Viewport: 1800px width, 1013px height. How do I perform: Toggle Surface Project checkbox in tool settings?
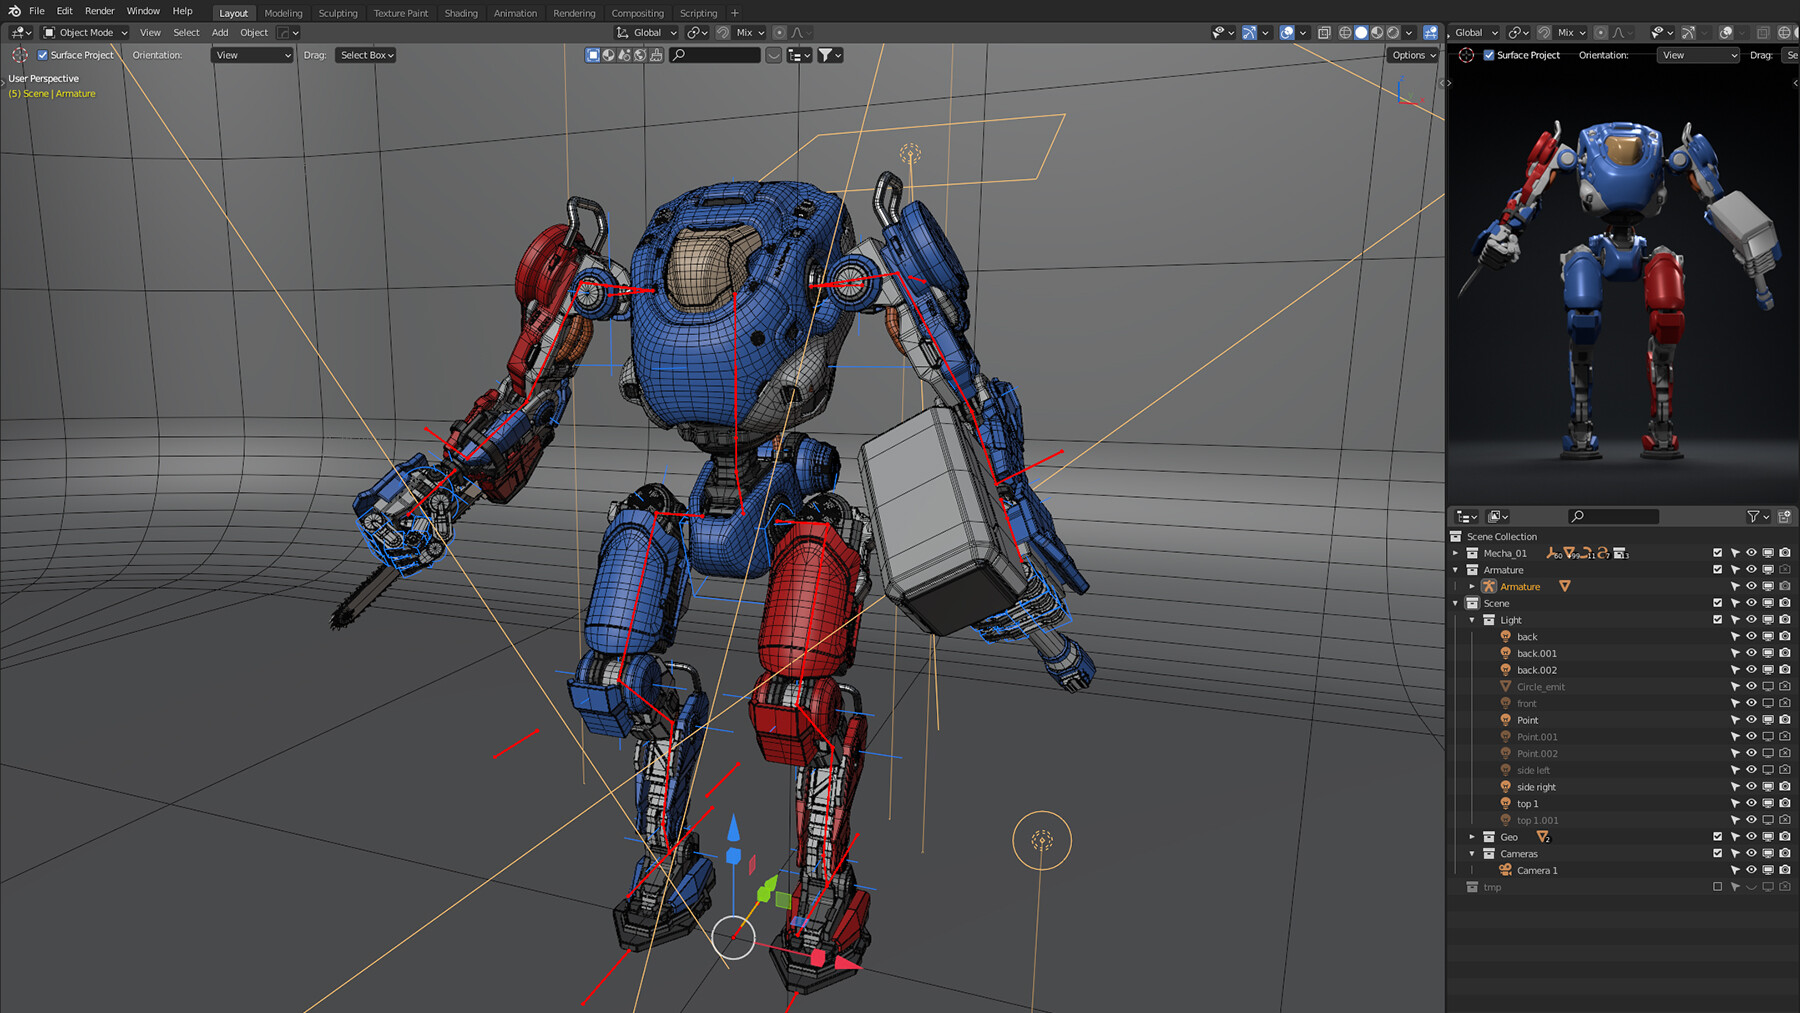tap(40, 55)
